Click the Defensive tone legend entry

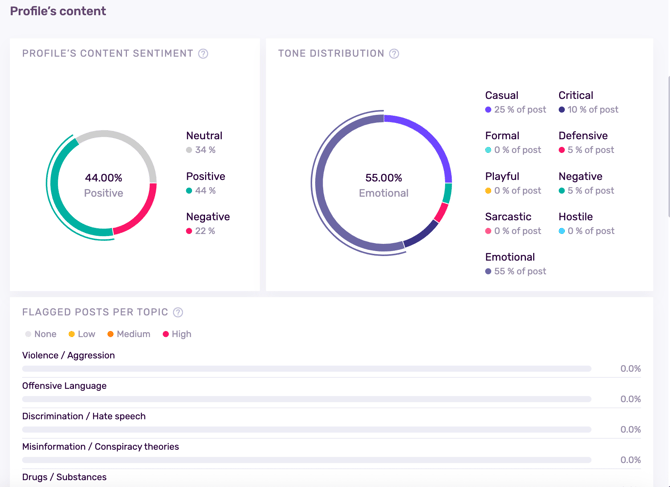[583, 136]
